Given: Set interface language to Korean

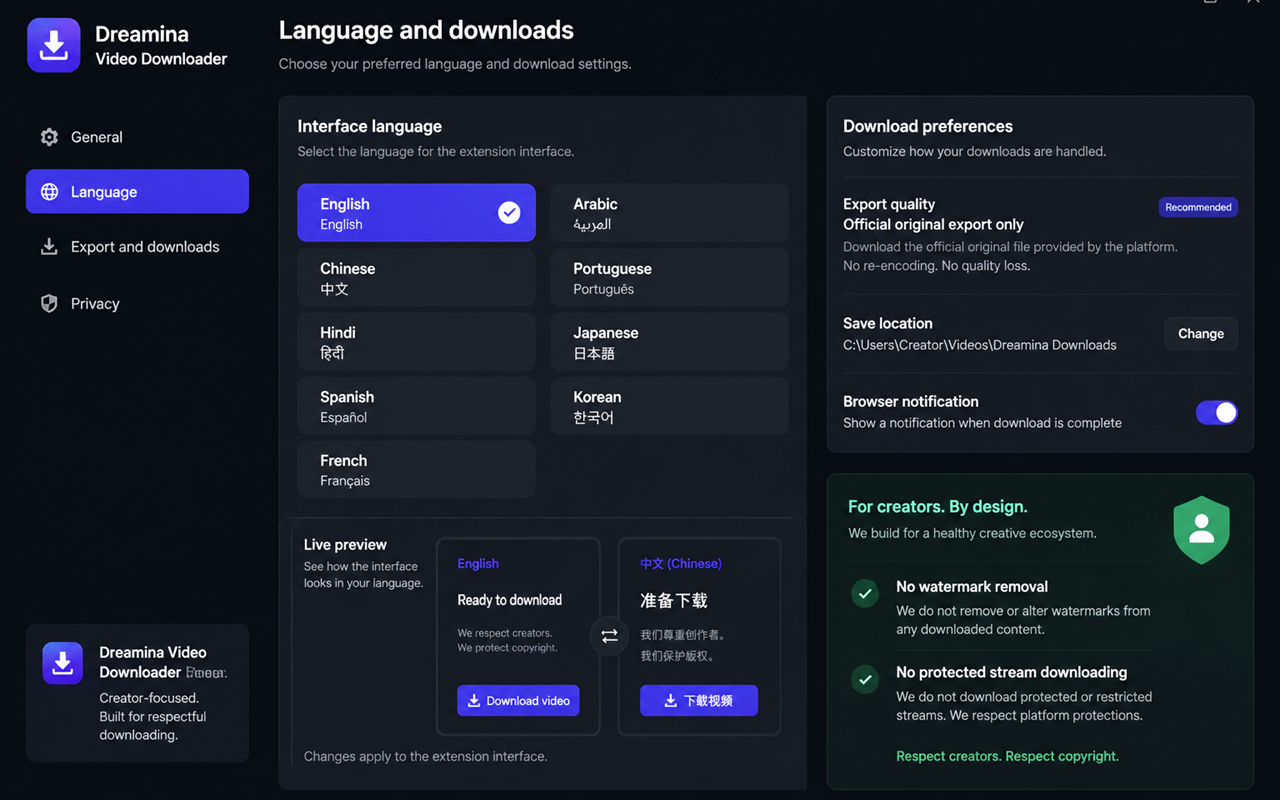Looking at the screenshot, I should pyautogui.click(x=669, y=405).
